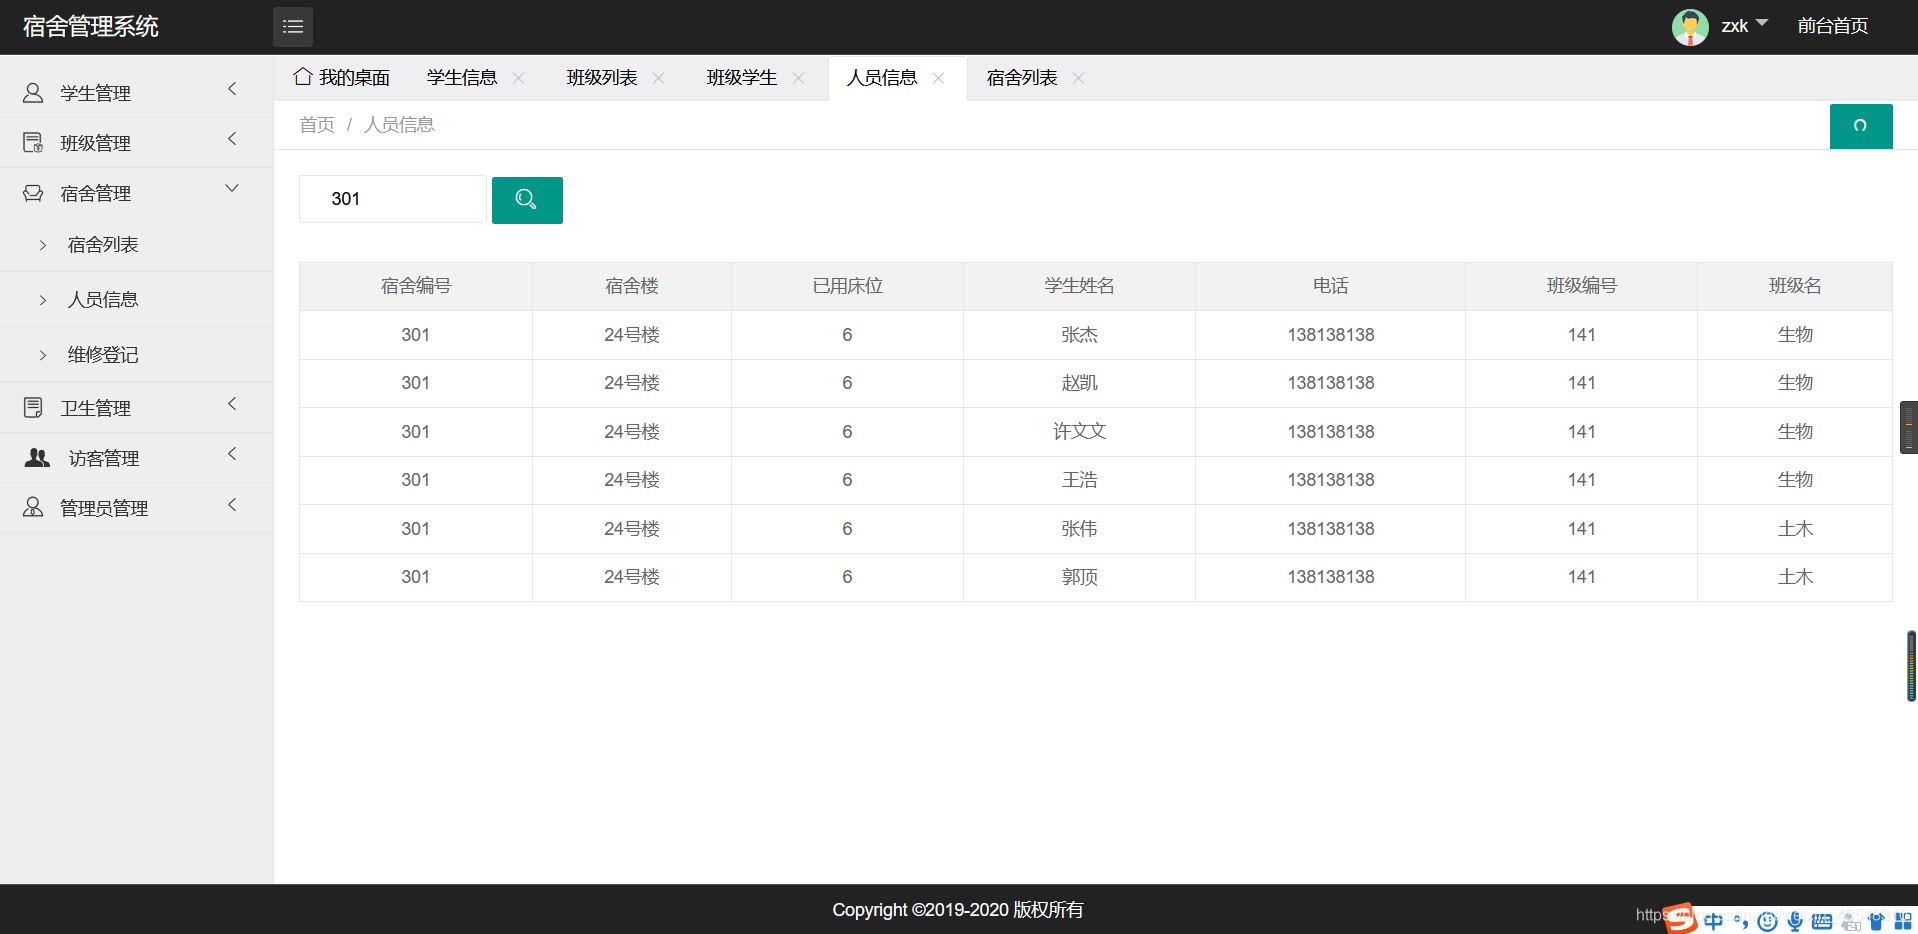Screen dimensions: 1918x934
Task: Switch to the 宿舍列表 tab
Action: pos(1022,78)
